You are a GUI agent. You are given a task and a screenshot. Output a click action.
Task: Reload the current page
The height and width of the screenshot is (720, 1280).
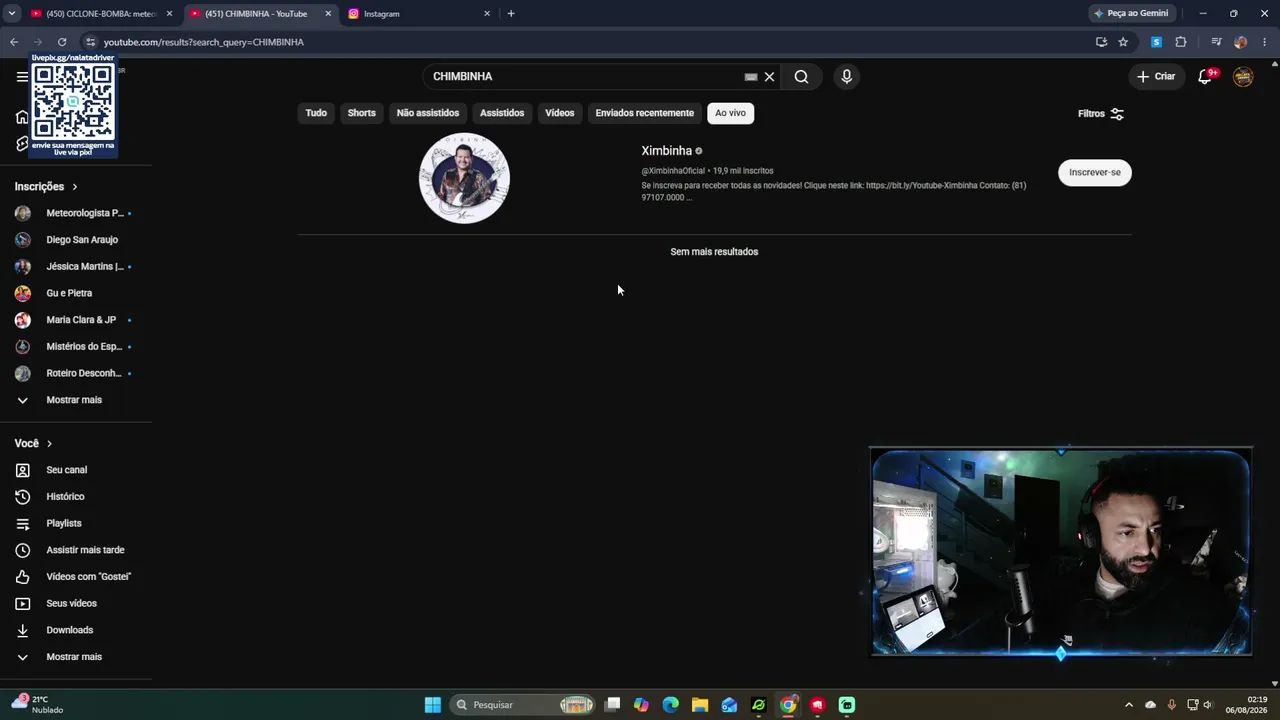click(x=62, y=42)
